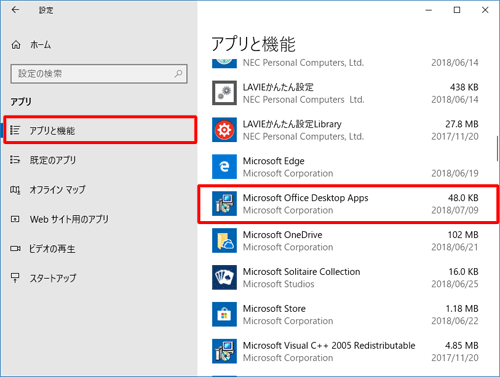Click the スタートアップ startup icon
Viewport: 500px width, 377px height.
[15, 278]
